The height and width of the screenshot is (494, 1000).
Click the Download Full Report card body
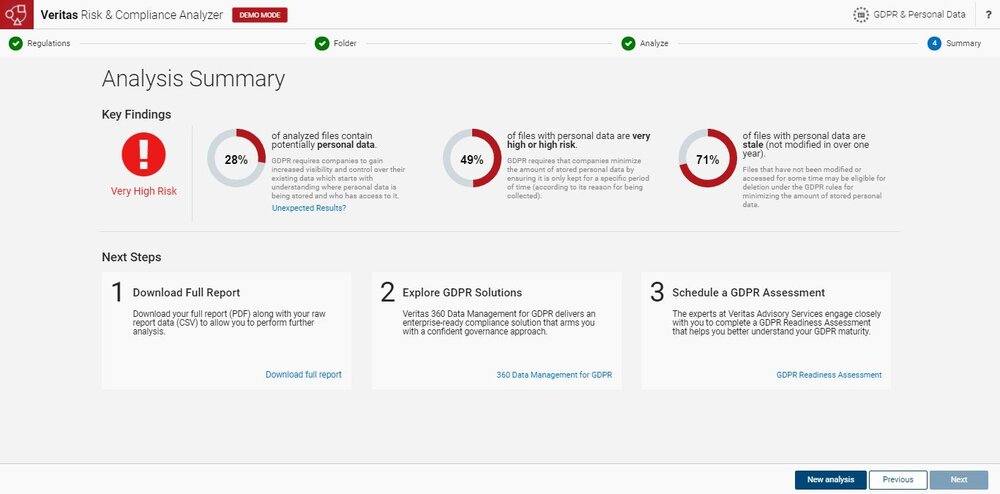[x=226, y=331]
